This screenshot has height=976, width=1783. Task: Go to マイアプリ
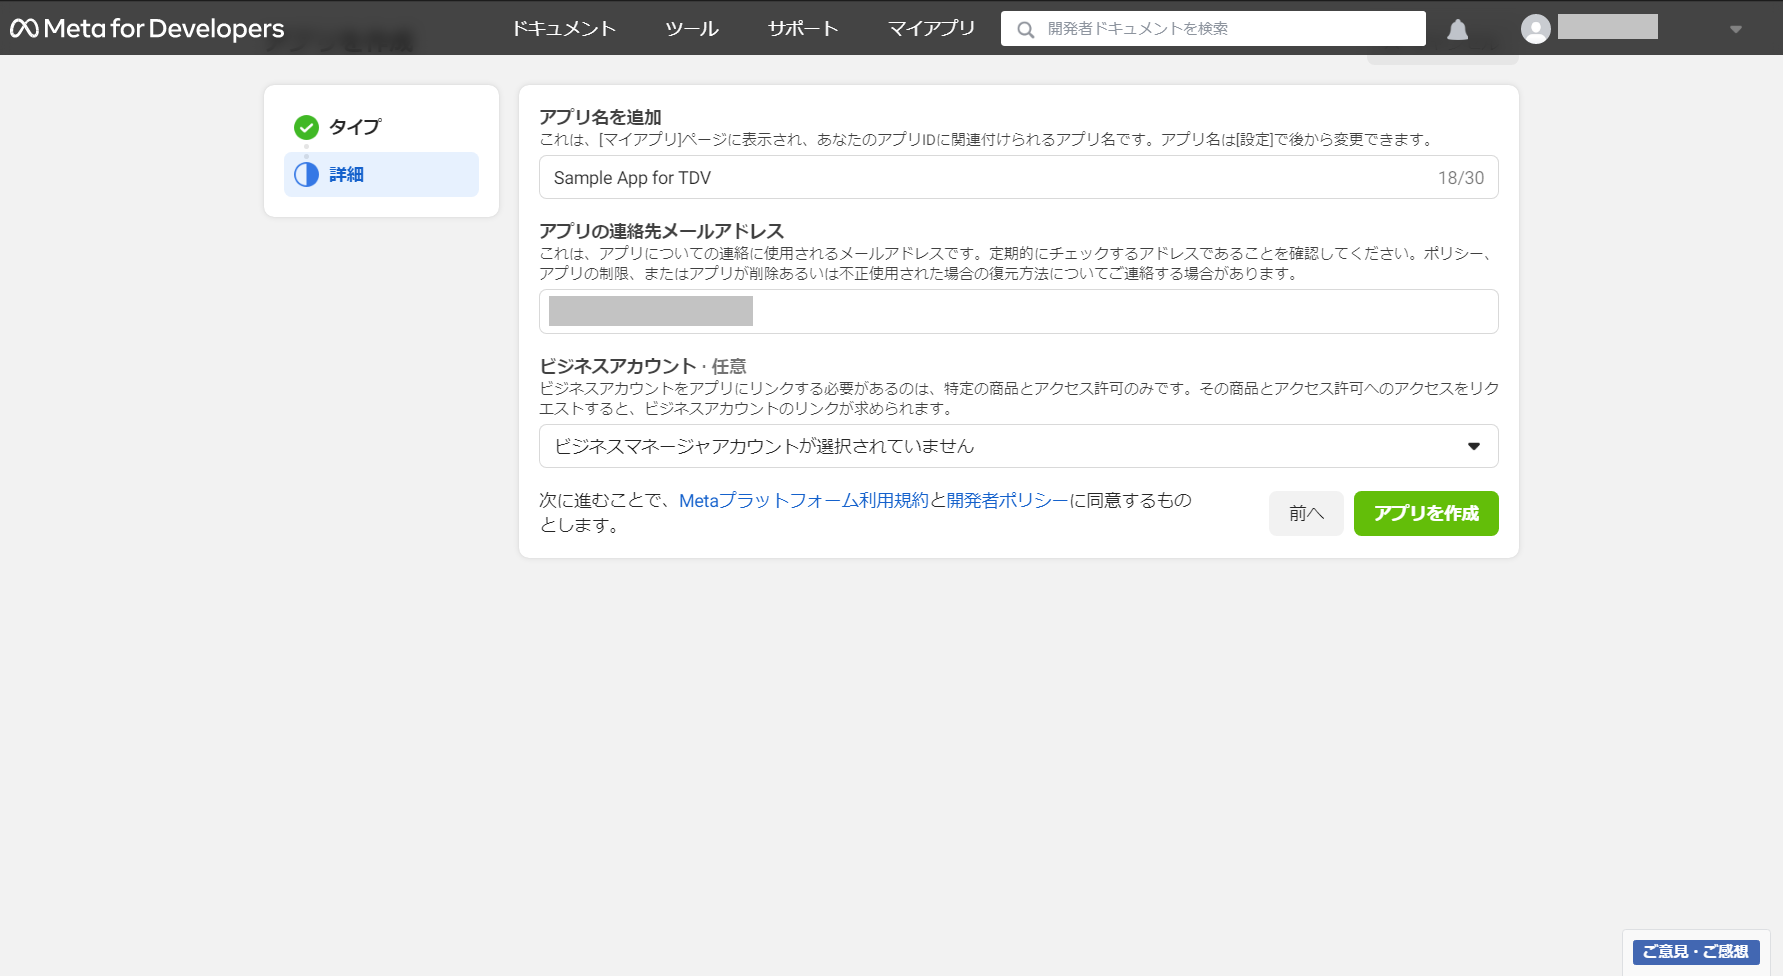[x=931, y=29]
